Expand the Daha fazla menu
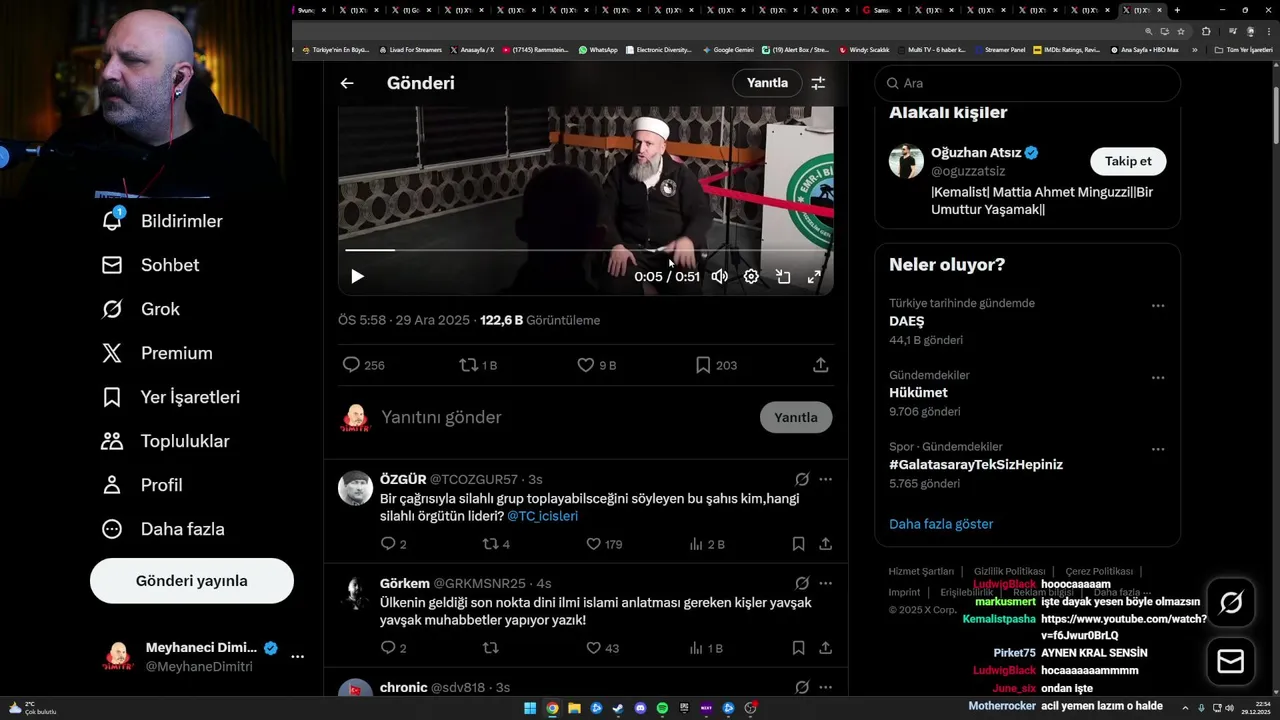1280x720 pixels. click(x=163, y=529)
